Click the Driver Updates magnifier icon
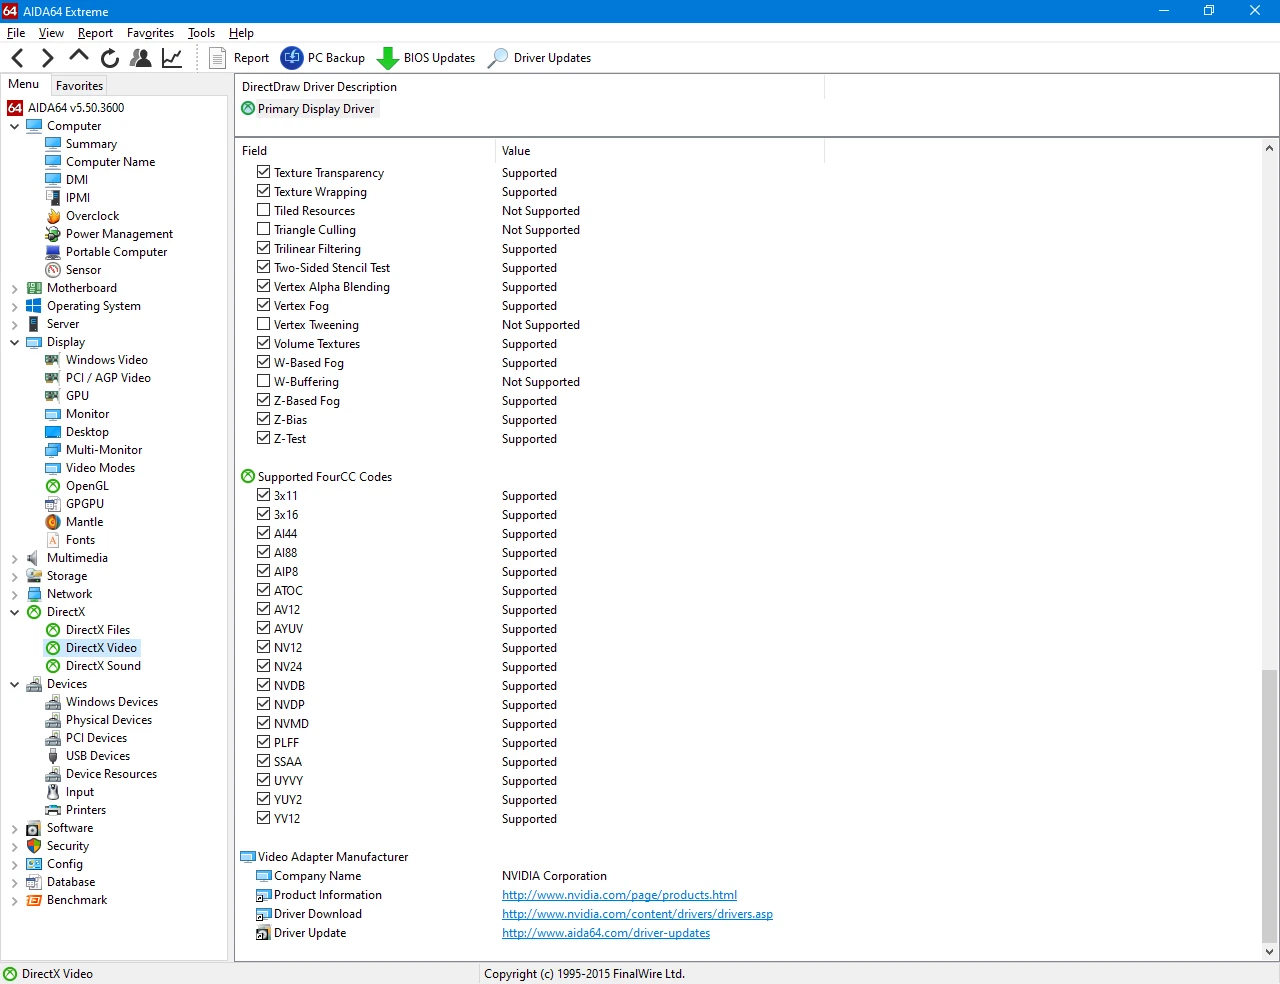 [497, 58]
